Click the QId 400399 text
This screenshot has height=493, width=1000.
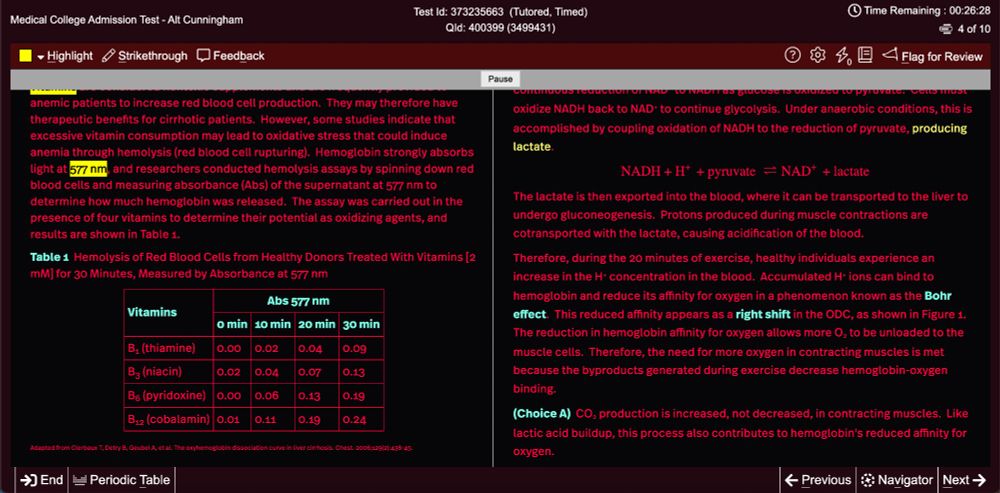coord(500,28)
